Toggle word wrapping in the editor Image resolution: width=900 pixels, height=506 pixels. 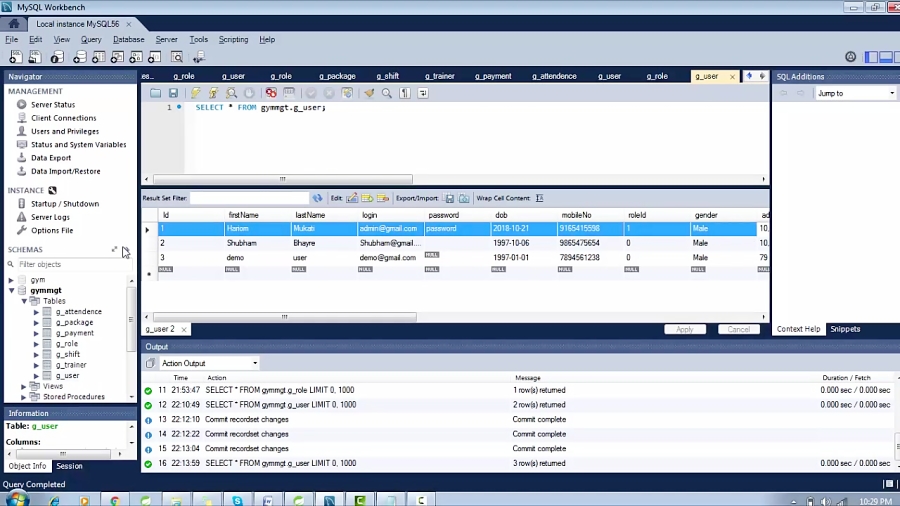(x=423, y=93)
